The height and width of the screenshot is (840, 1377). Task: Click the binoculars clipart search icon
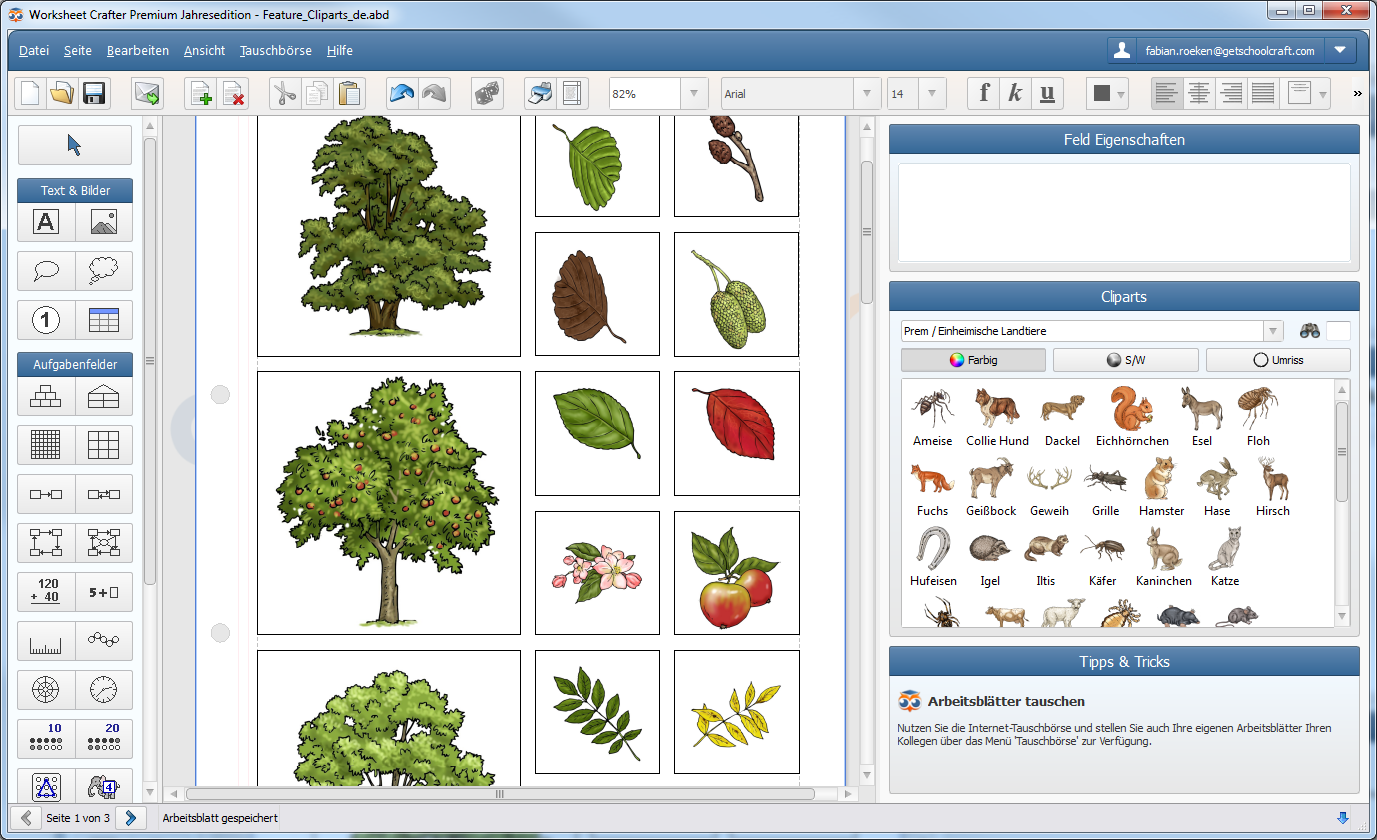click(x=1309, y=331)
